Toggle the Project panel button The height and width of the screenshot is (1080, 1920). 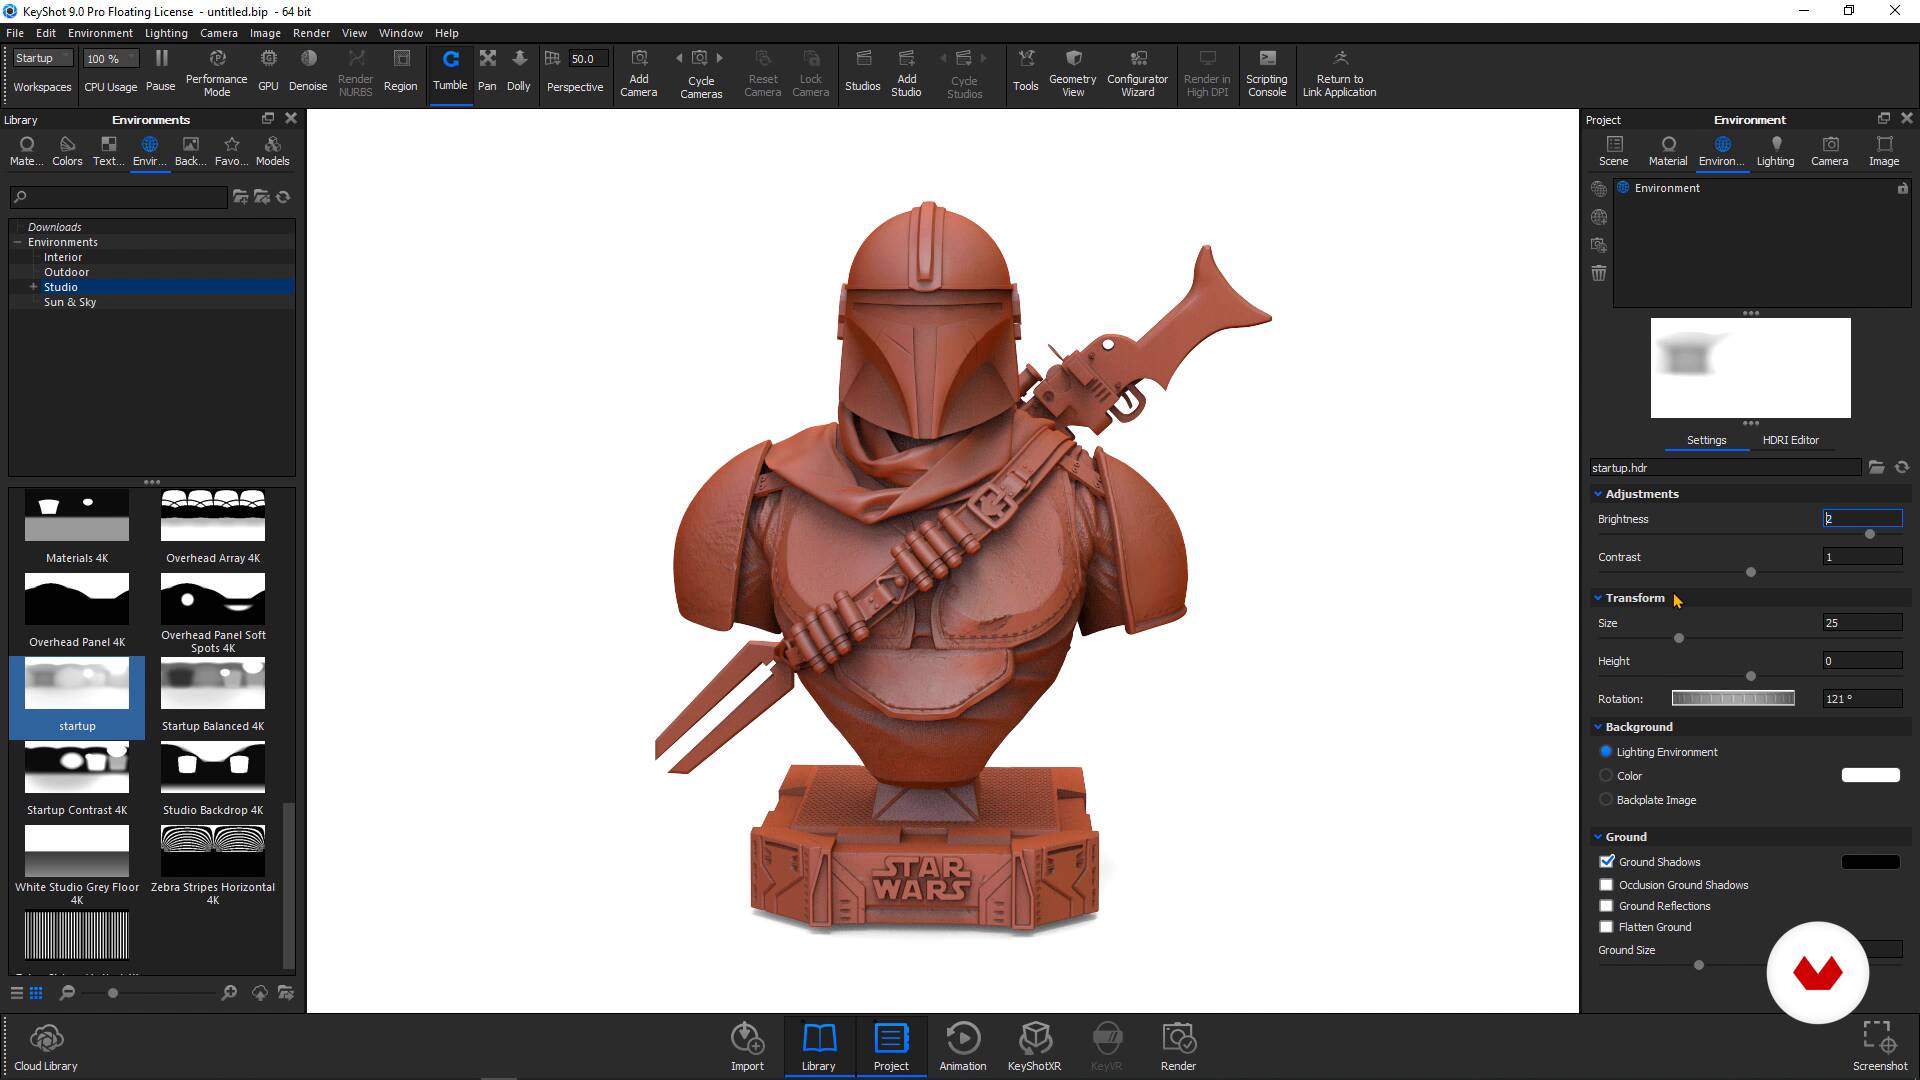click(x=891, y=1047)
